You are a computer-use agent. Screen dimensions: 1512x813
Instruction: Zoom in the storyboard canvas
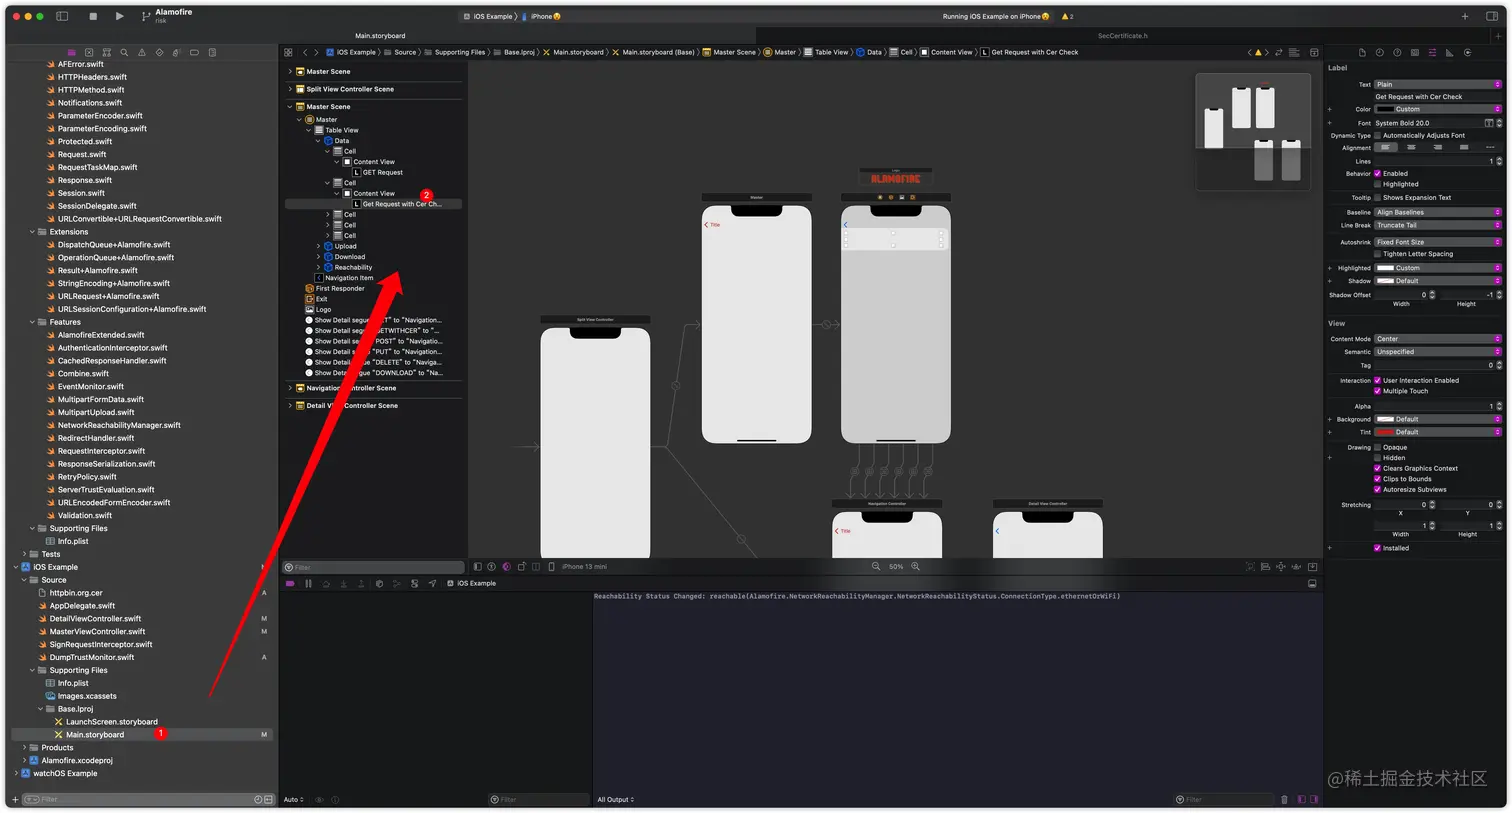click(x=915, y=566)
